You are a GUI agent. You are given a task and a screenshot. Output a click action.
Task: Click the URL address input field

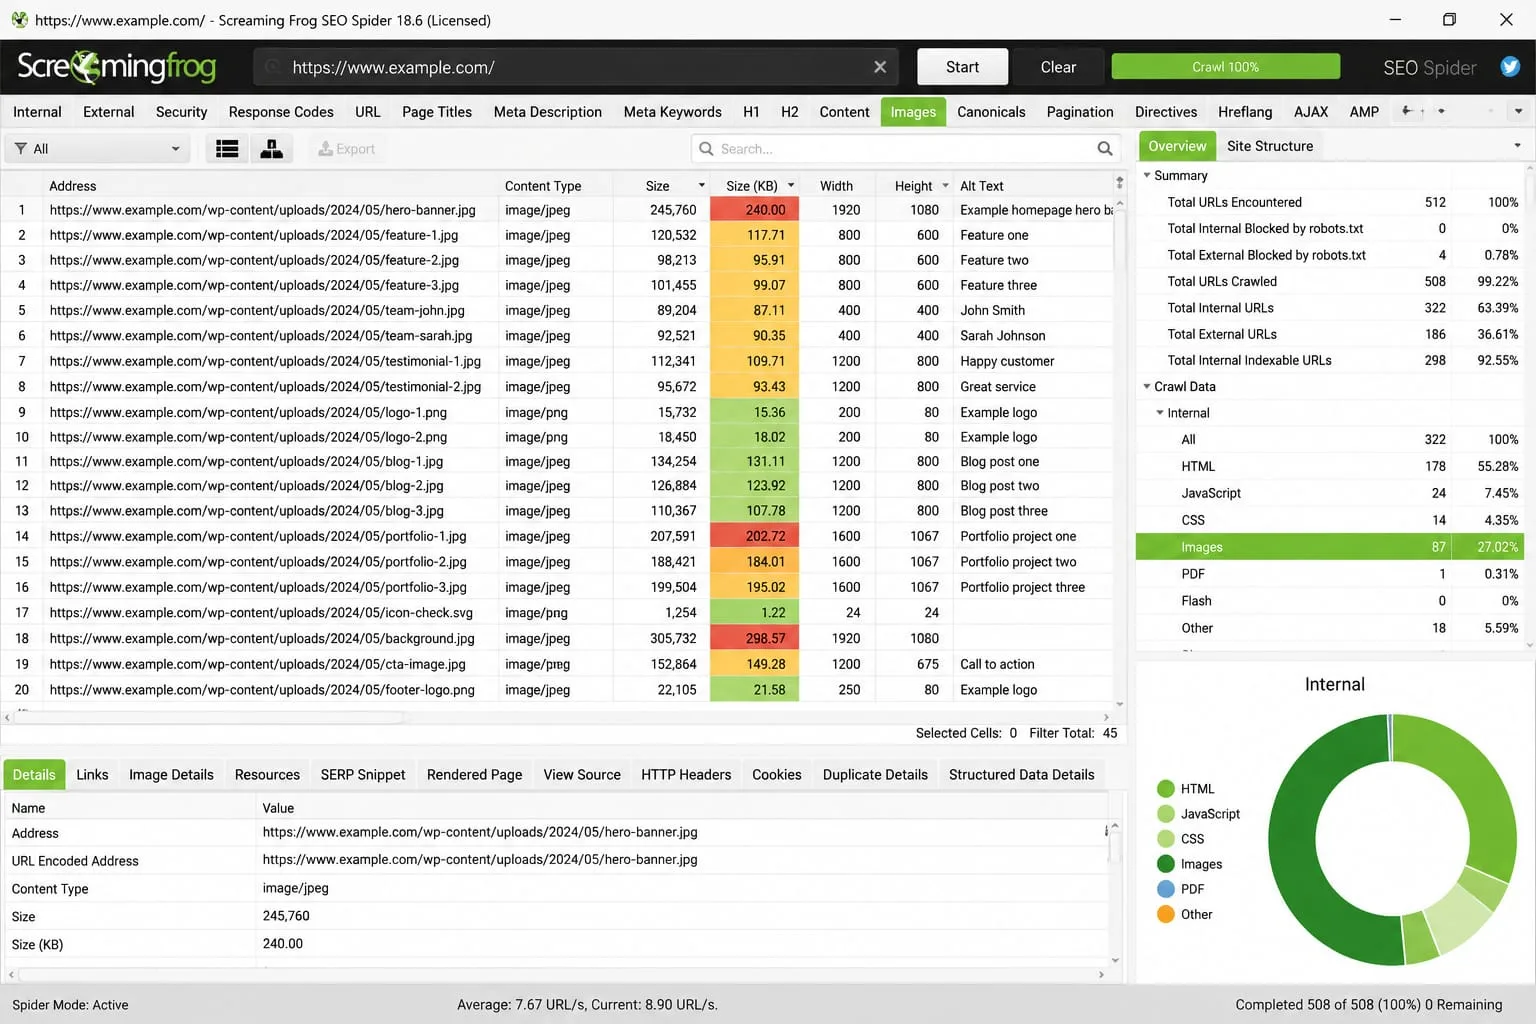(575, 67)
